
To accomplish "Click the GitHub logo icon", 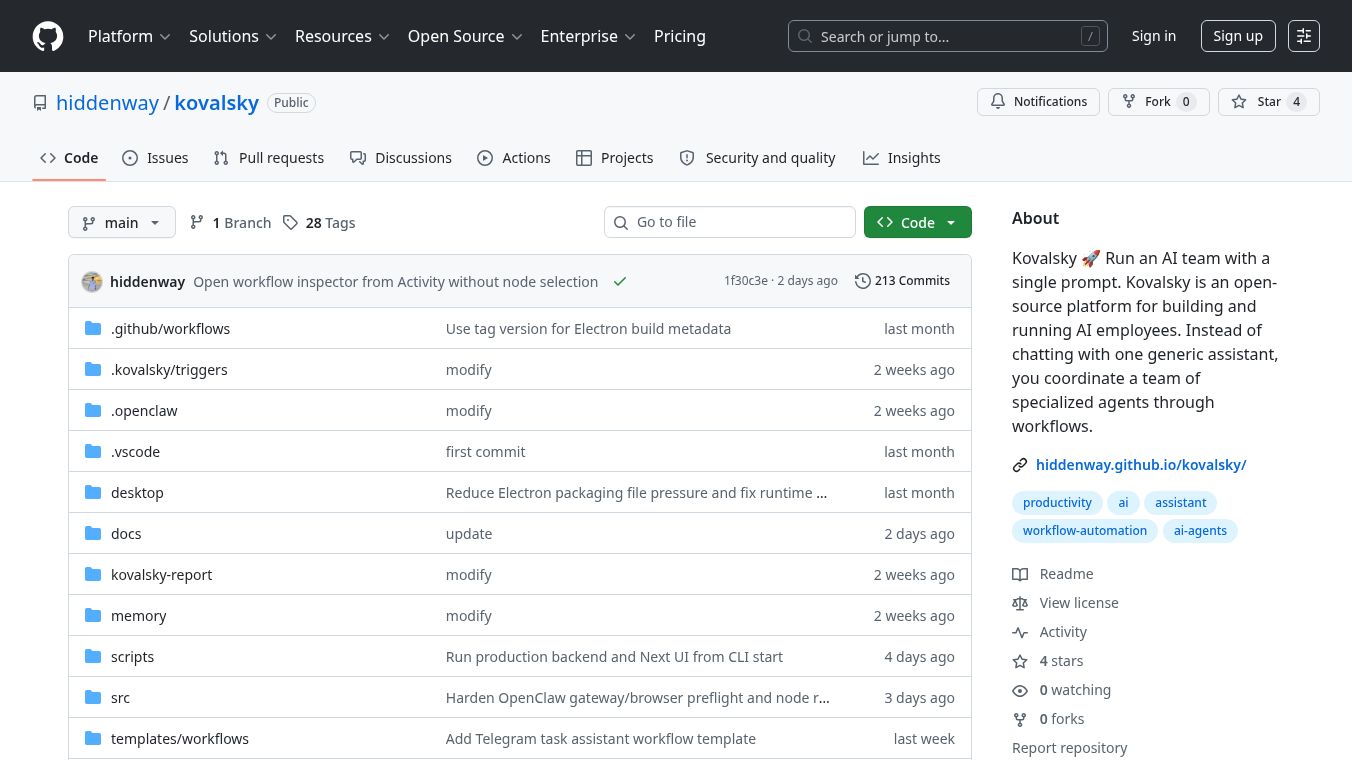I will point(48,36).
